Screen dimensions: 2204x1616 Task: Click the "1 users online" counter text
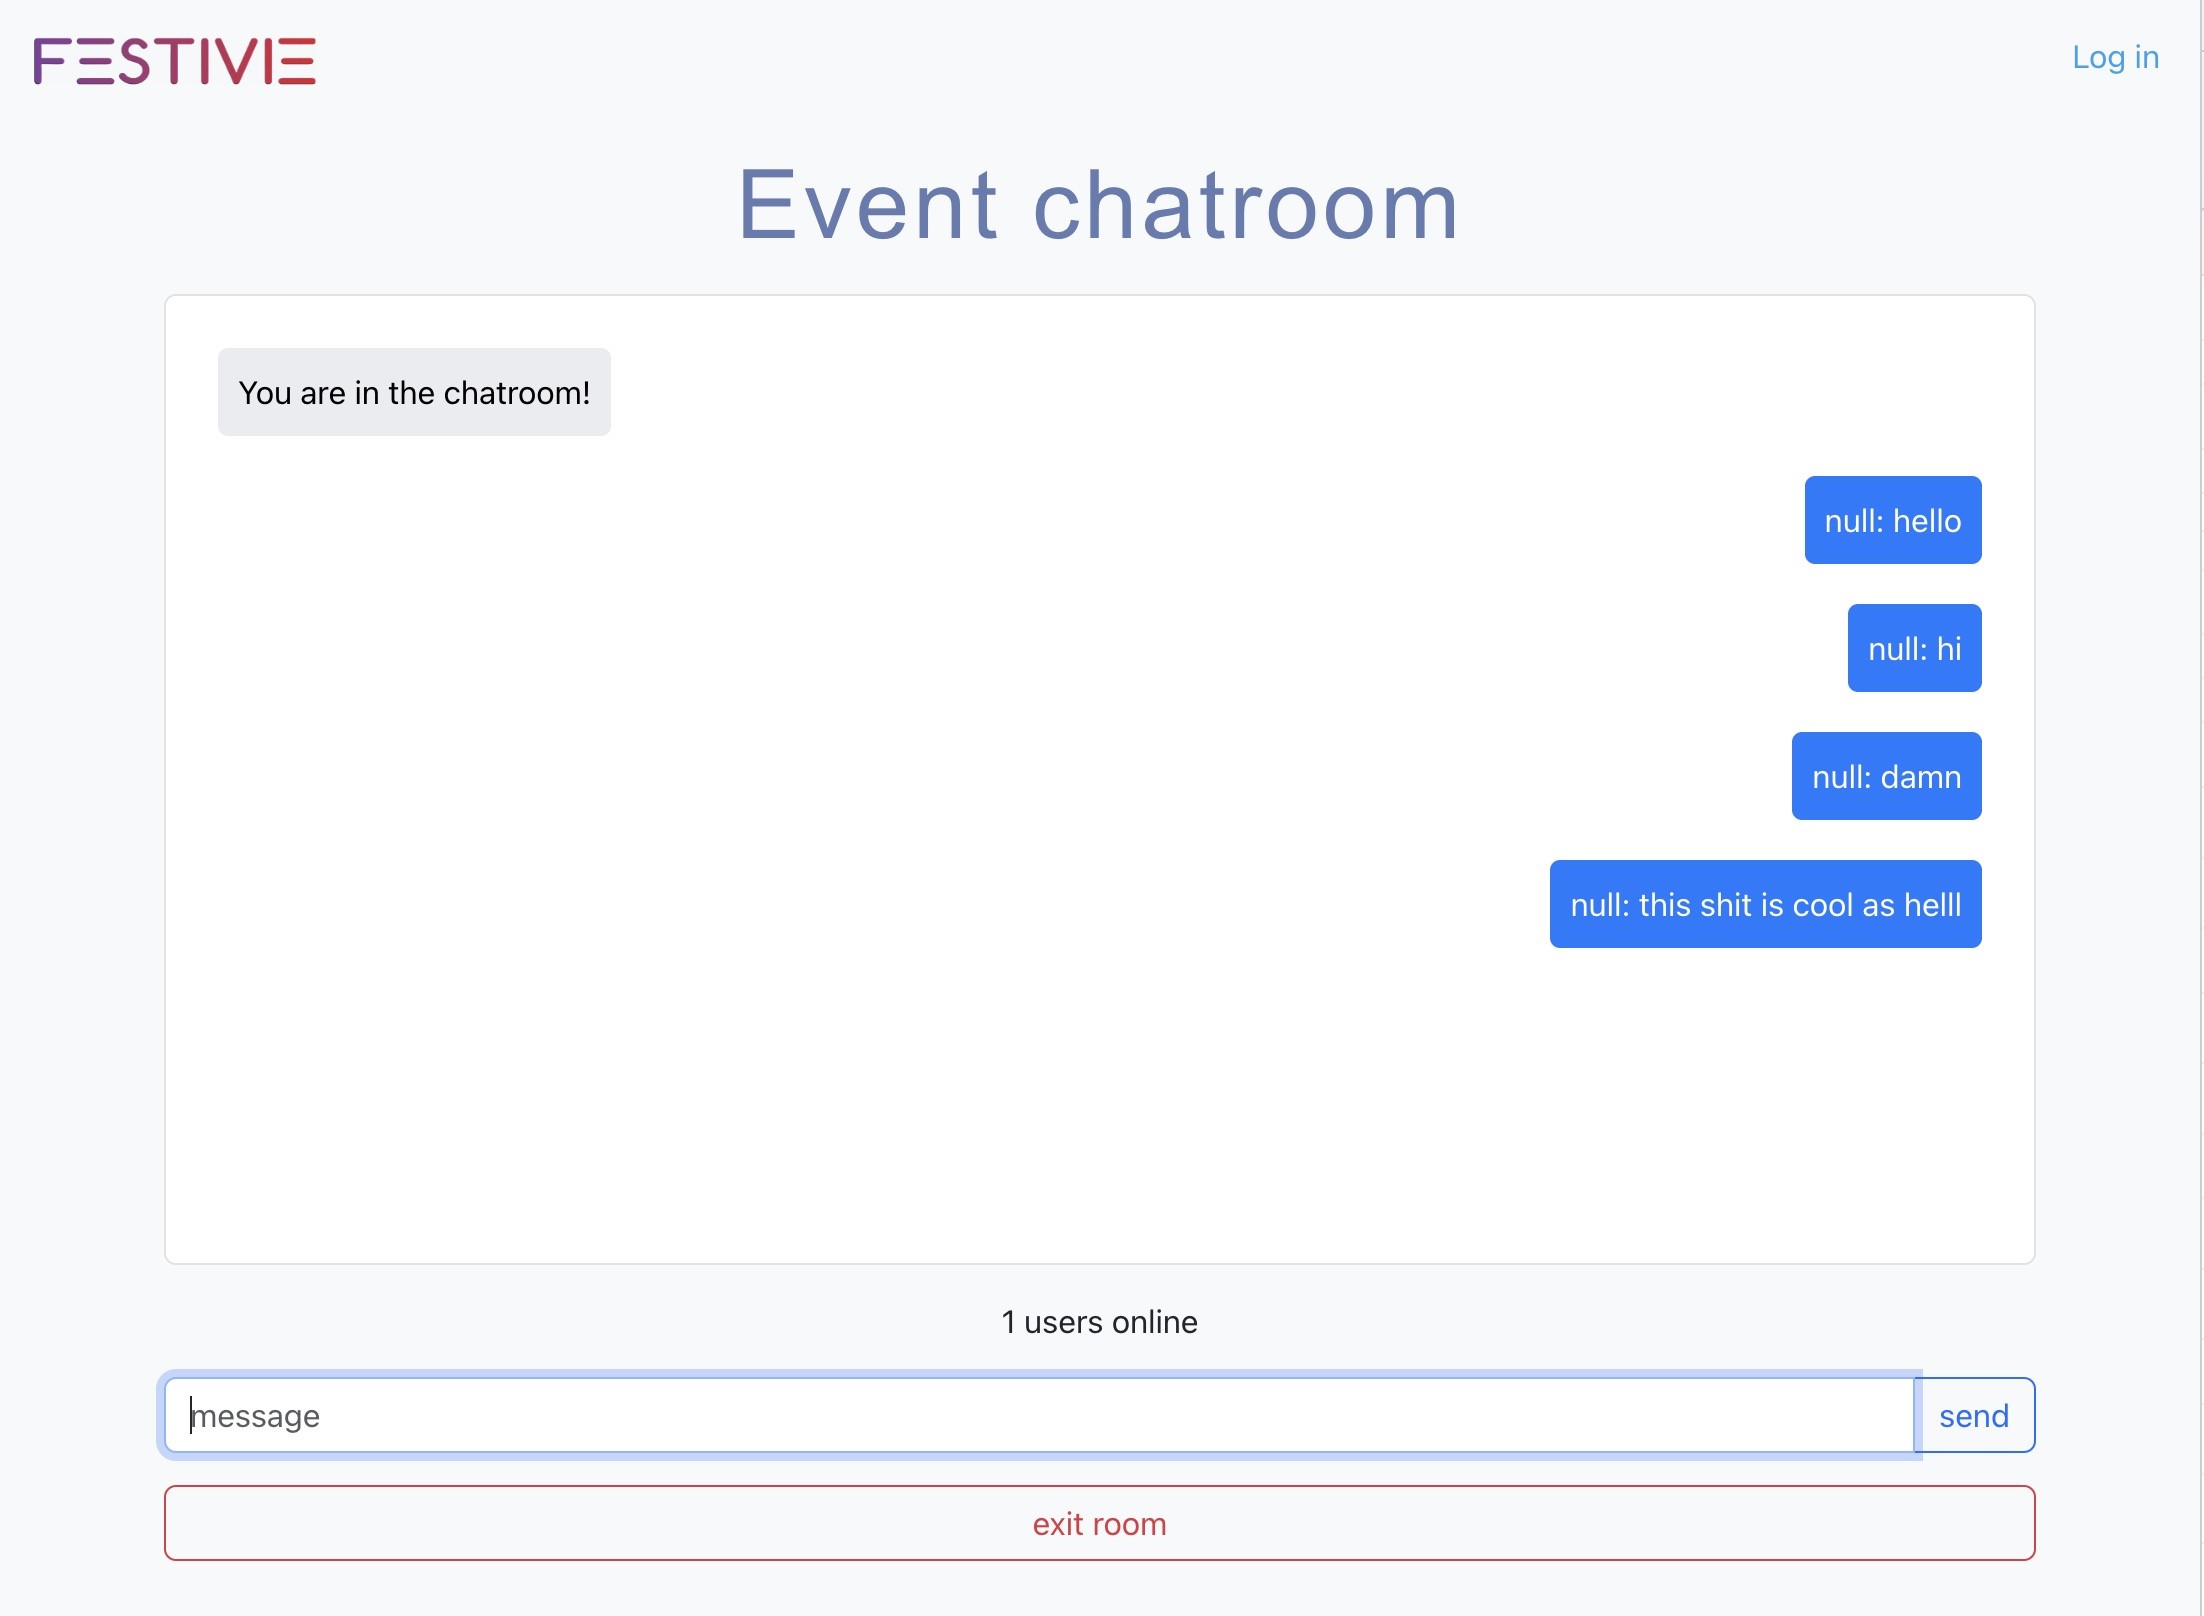(1099, 1322)
